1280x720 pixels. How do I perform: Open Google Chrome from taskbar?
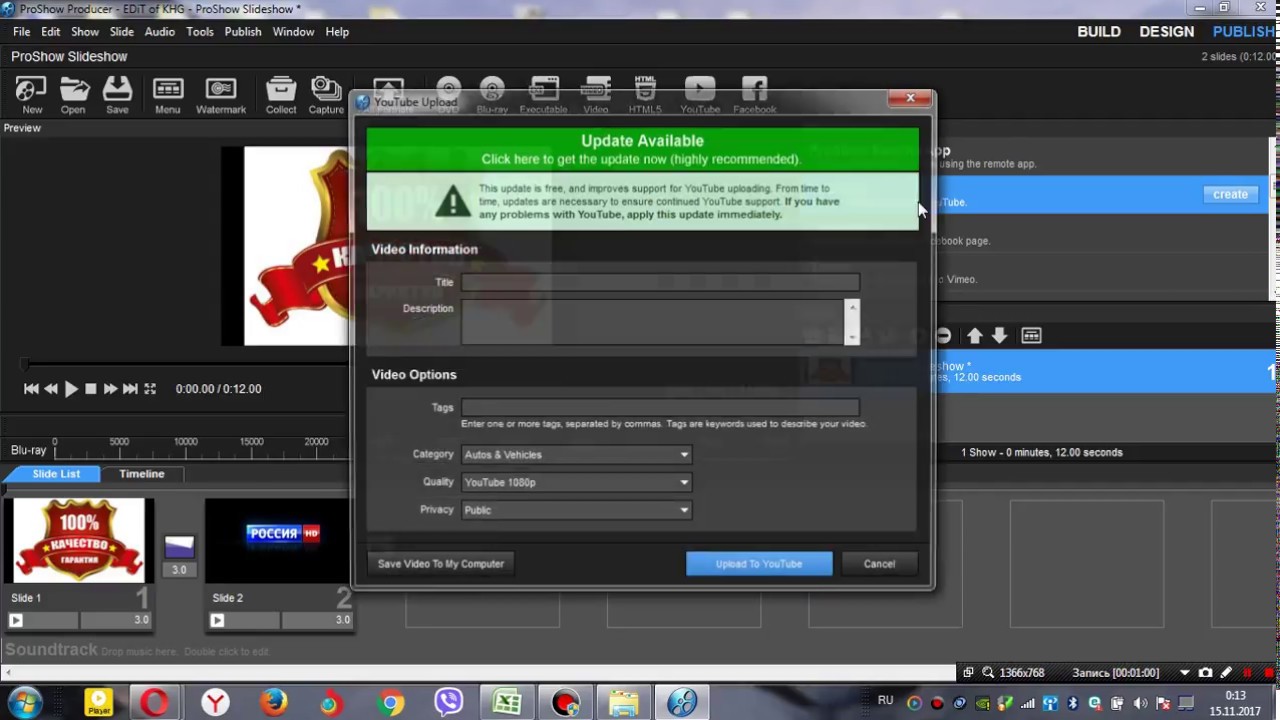391,703
